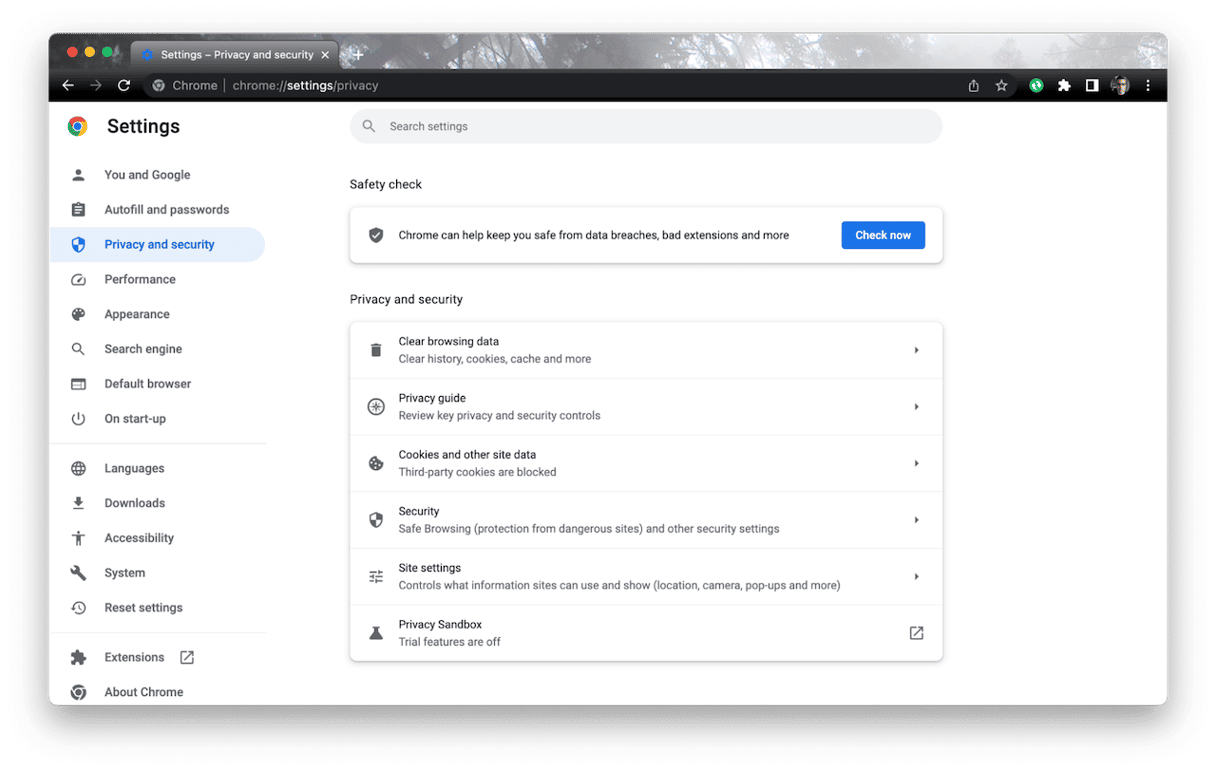1216x770 pixels.
Task: Open the Chrome three-dot menu
Action: [1148, 86]
